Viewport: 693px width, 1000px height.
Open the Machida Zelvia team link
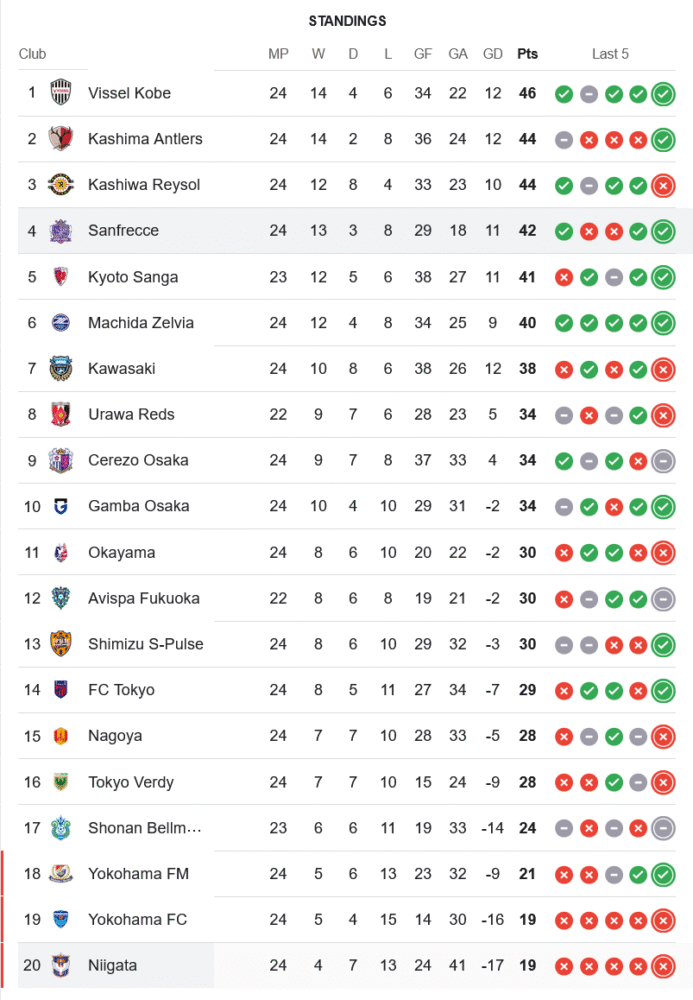tap(141, 323)
